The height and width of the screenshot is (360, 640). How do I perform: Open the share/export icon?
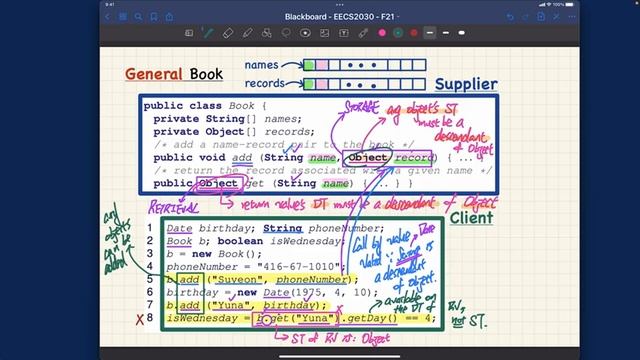point(169,17)
